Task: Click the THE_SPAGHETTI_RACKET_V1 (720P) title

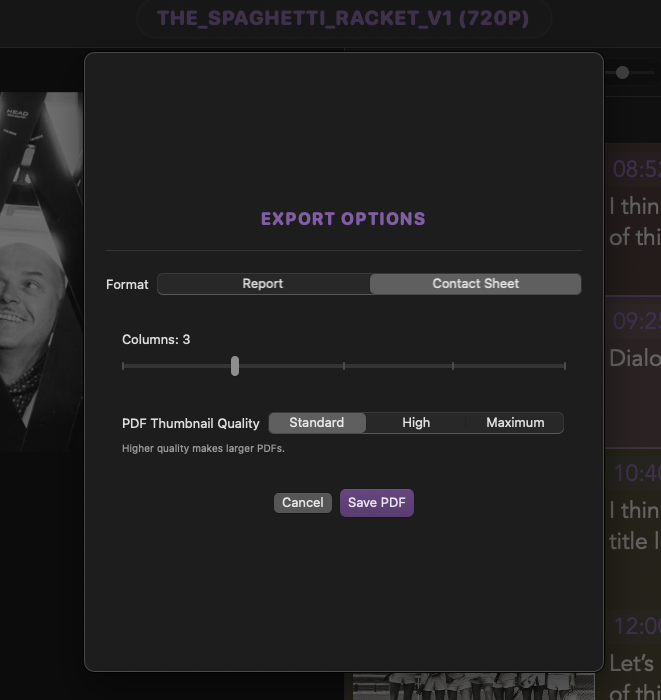Action: pos(343,19)
